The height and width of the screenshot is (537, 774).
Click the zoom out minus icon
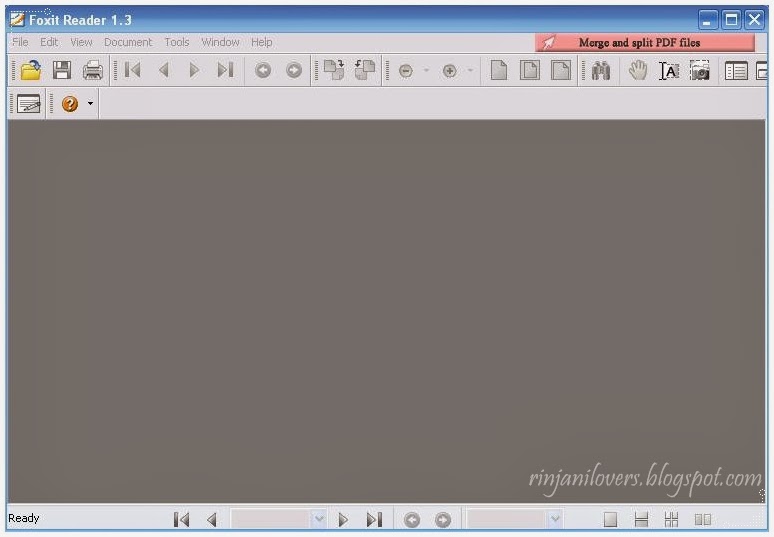406,71
